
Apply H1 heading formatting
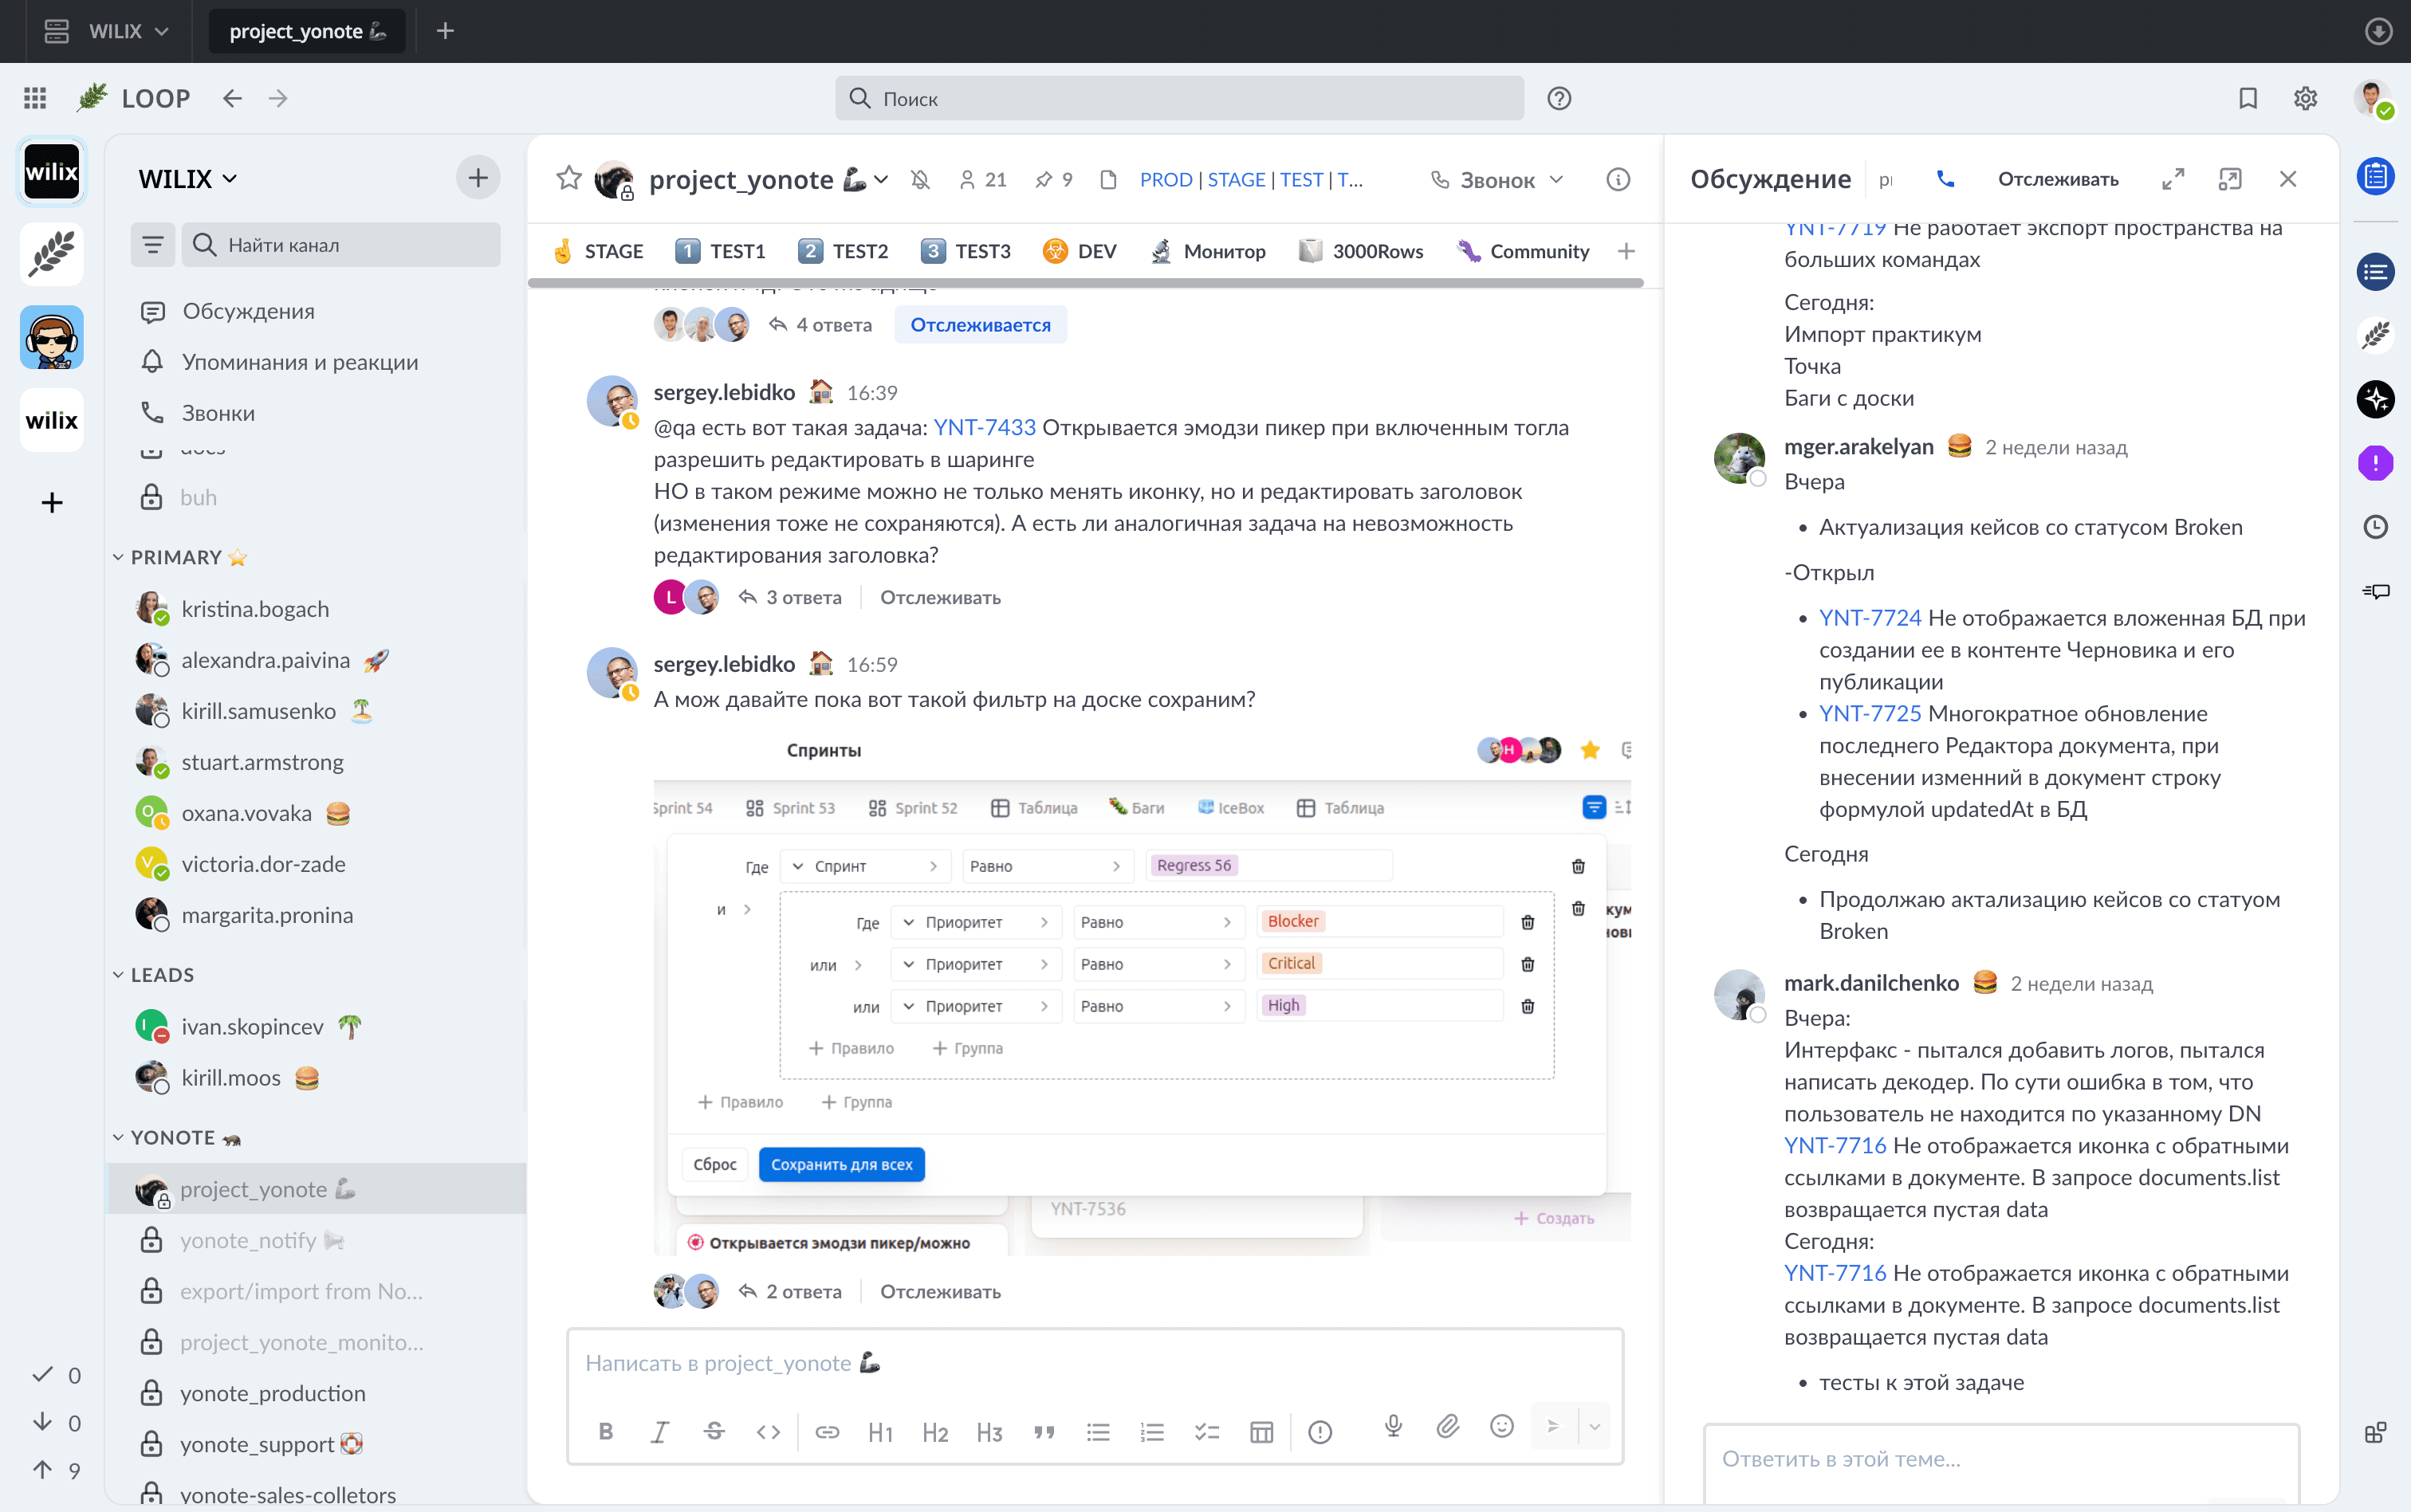coord(881,1432)
